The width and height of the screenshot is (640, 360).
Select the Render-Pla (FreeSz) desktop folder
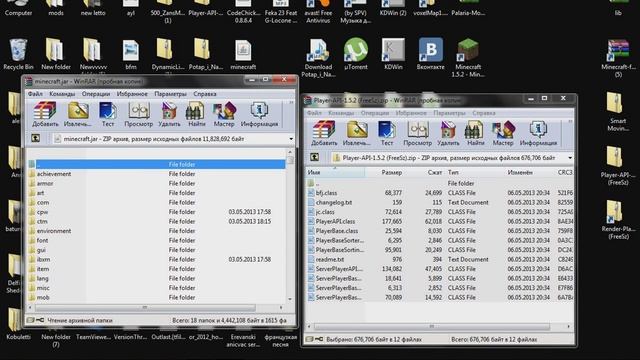pos(618,220)
